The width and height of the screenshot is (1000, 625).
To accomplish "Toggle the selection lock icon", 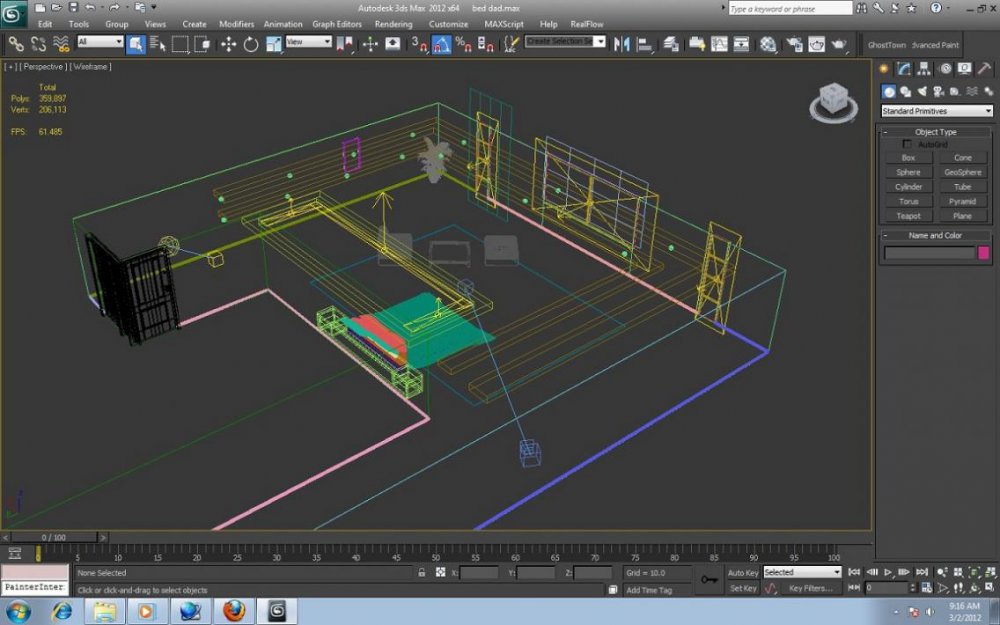I will point(422,573).
